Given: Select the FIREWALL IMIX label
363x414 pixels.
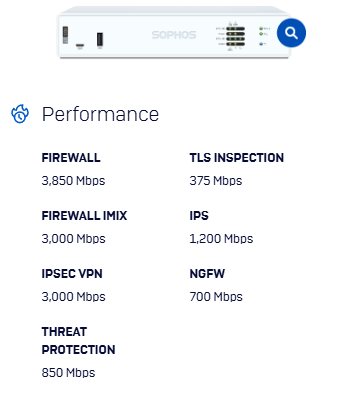Looking at the screenshot, I should click(84, 216).
